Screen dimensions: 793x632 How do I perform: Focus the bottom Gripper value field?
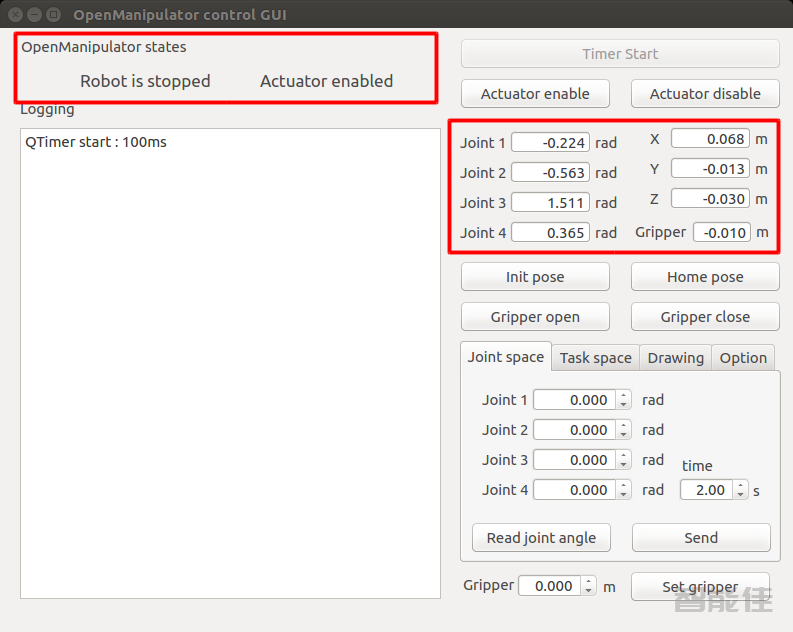[550, 585]
